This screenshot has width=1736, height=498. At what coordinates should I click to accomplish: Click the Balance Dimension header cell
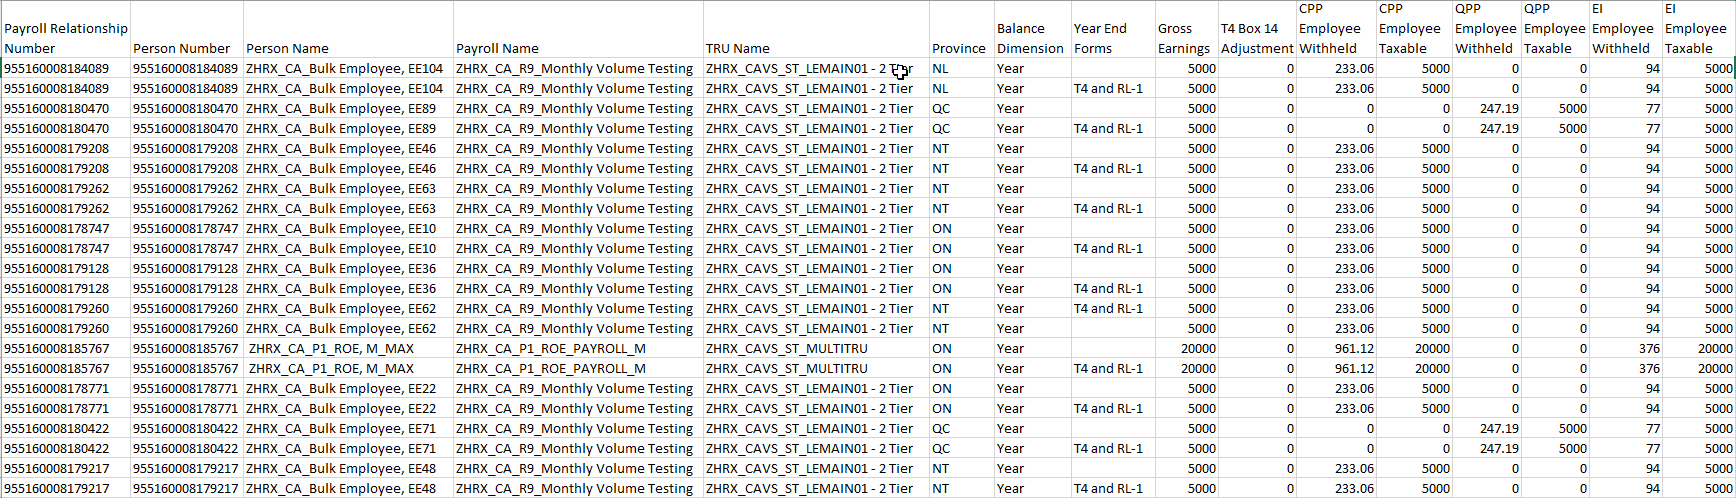1030,38
